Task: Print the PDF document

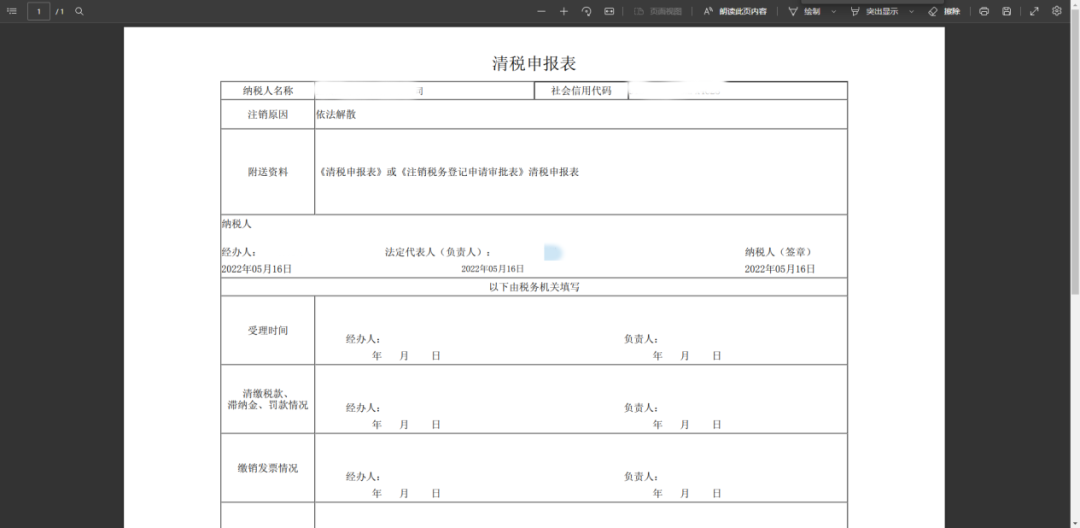Action: (x=984, y=11)
